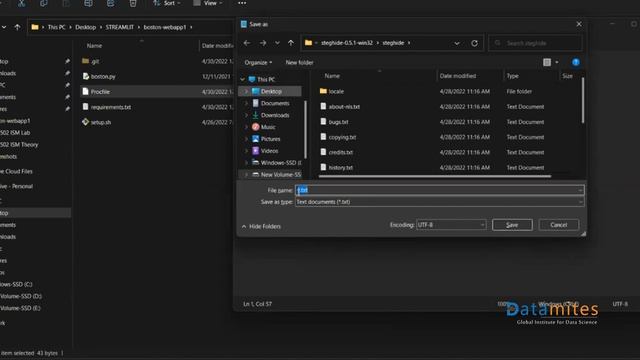Collapse This PC tree node

(243, 79)
